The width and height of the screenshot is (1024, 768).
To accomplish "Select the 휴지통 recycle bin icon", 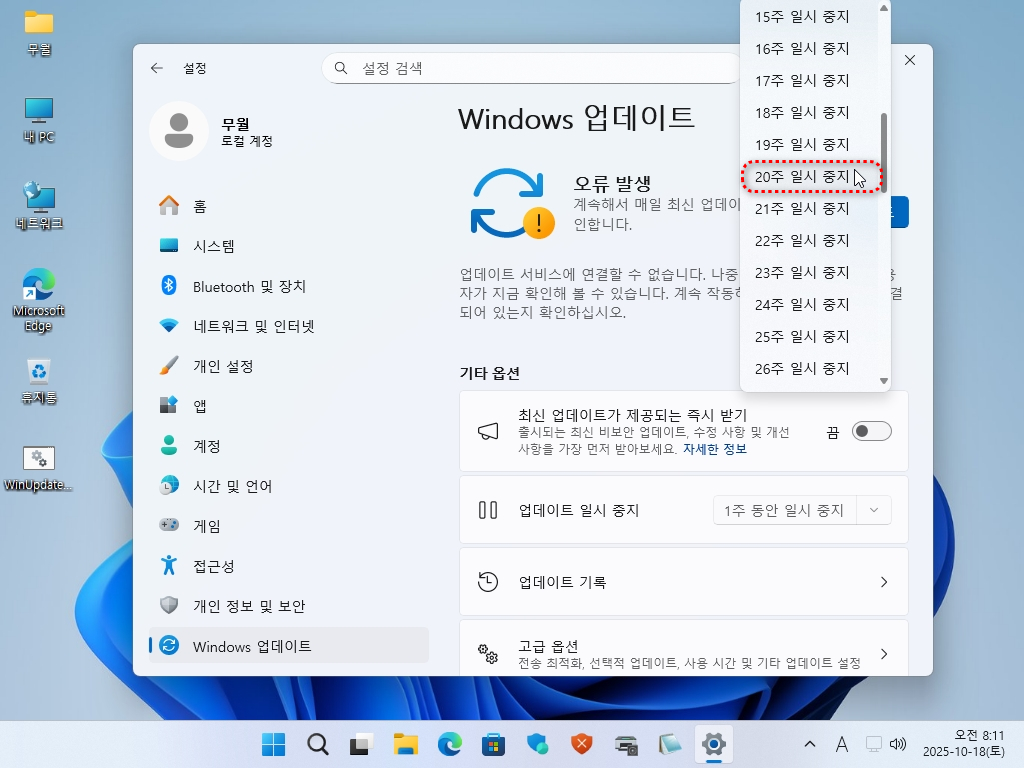I will tap(39, 381).
